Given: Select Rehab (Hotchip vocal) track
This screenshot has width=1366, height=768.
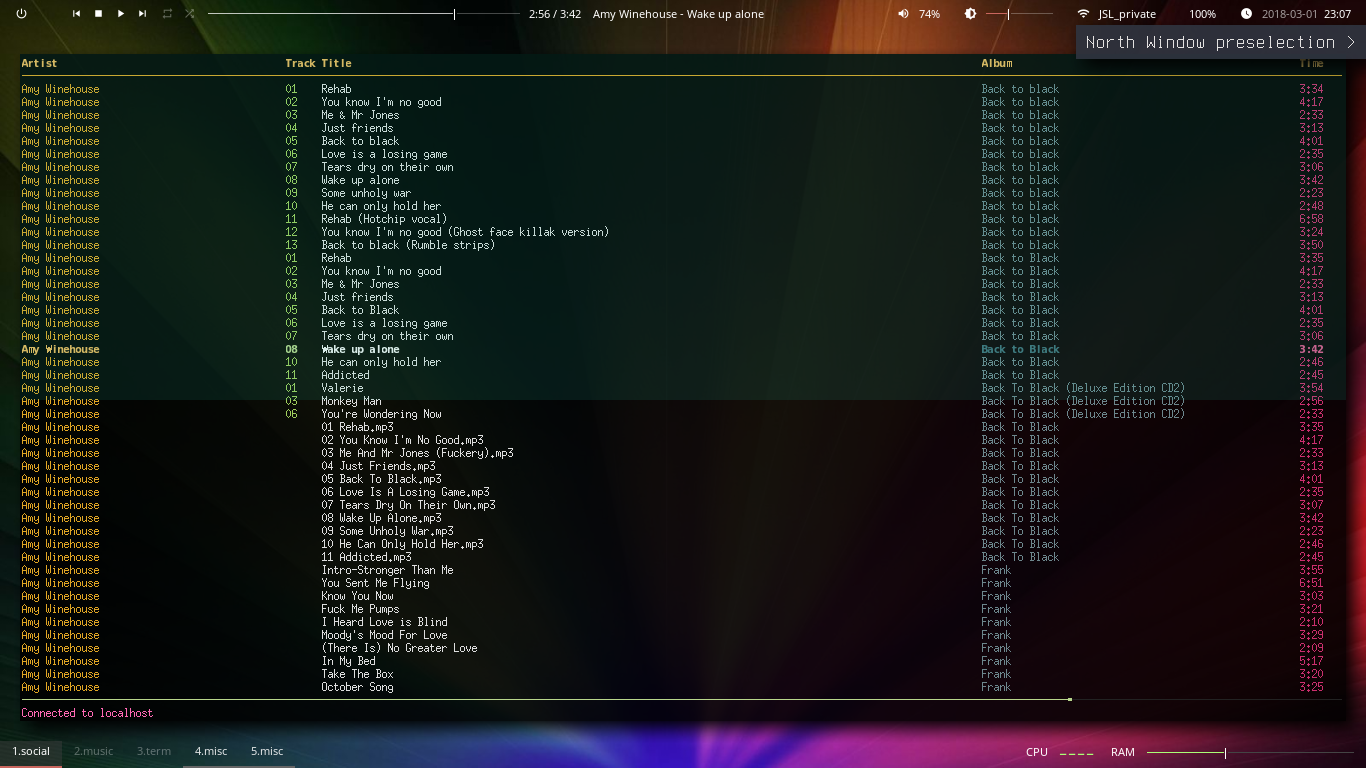Looking at the screenshot, I should pyautogui.click(x=384, y=219).
